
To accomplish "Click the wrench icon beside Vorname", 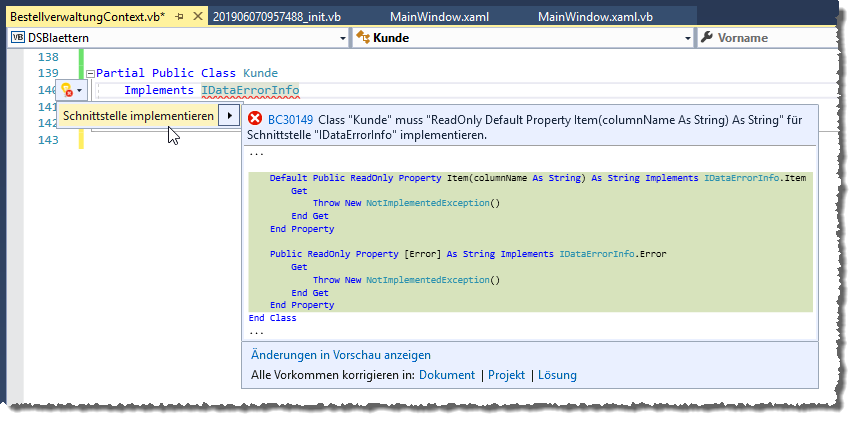I will pos(708,38).
